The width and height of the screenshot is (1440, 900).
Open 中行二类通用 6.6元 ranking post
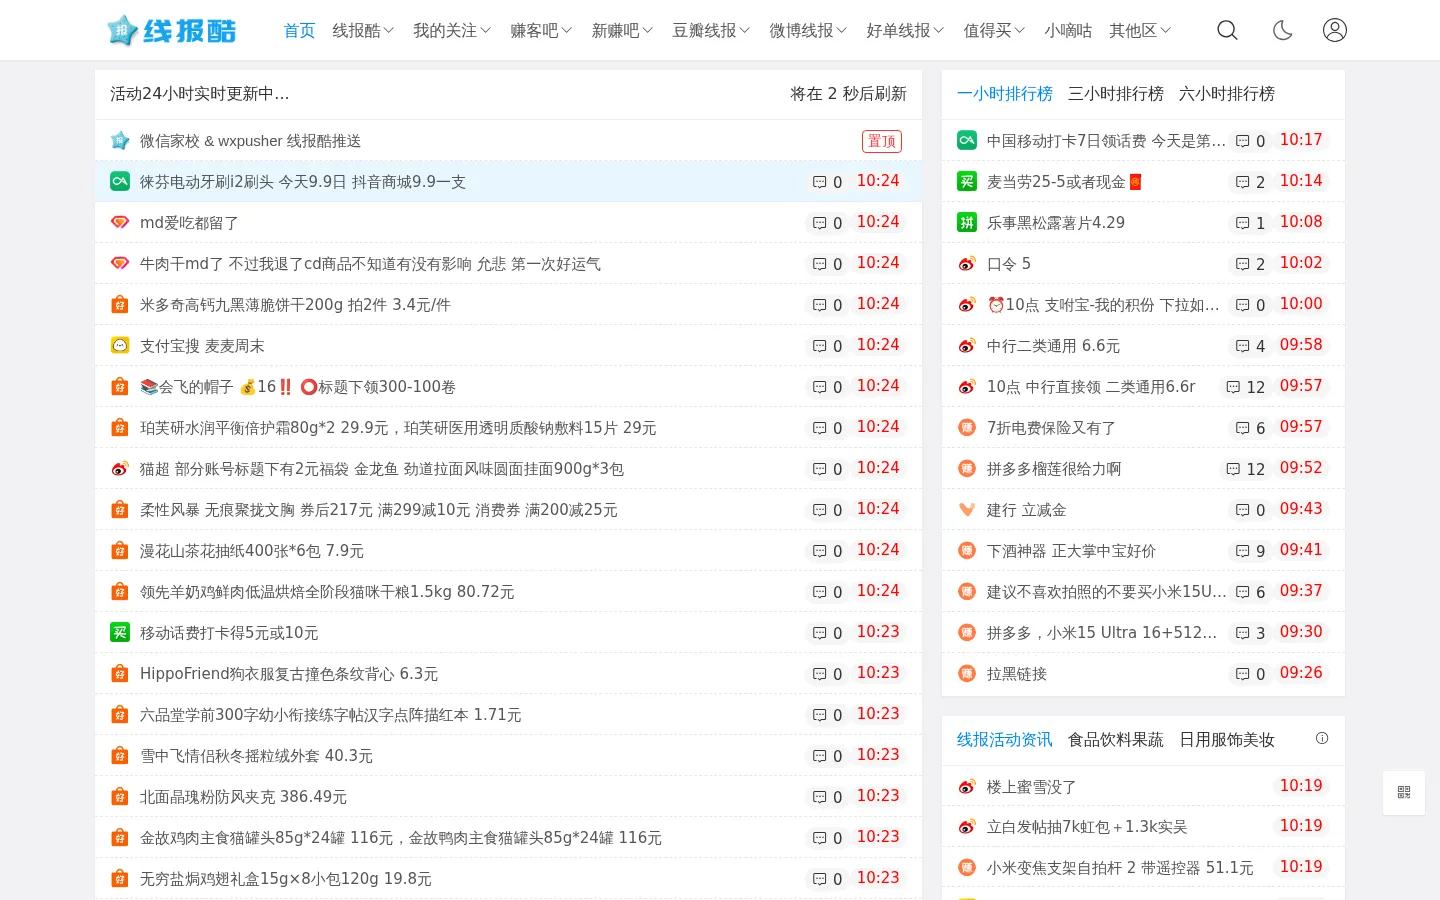click(1053, 346)
